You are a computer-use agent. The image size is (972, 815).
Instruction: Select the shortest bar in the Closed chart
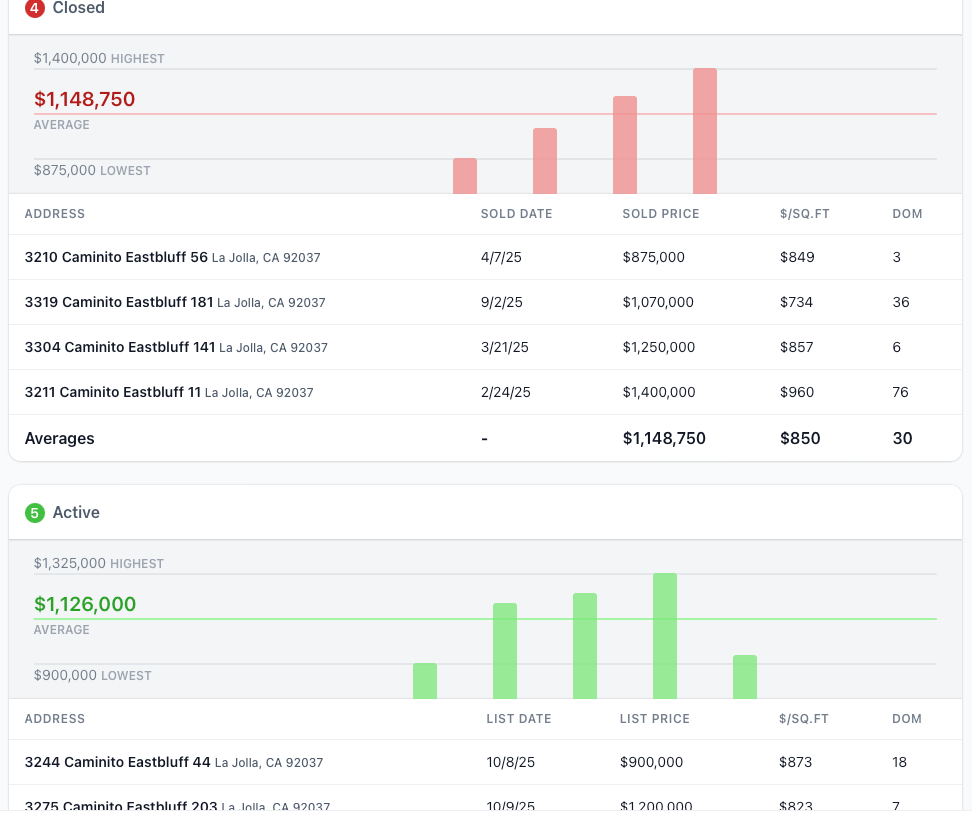pyautogui.click(x=465, y=176)
